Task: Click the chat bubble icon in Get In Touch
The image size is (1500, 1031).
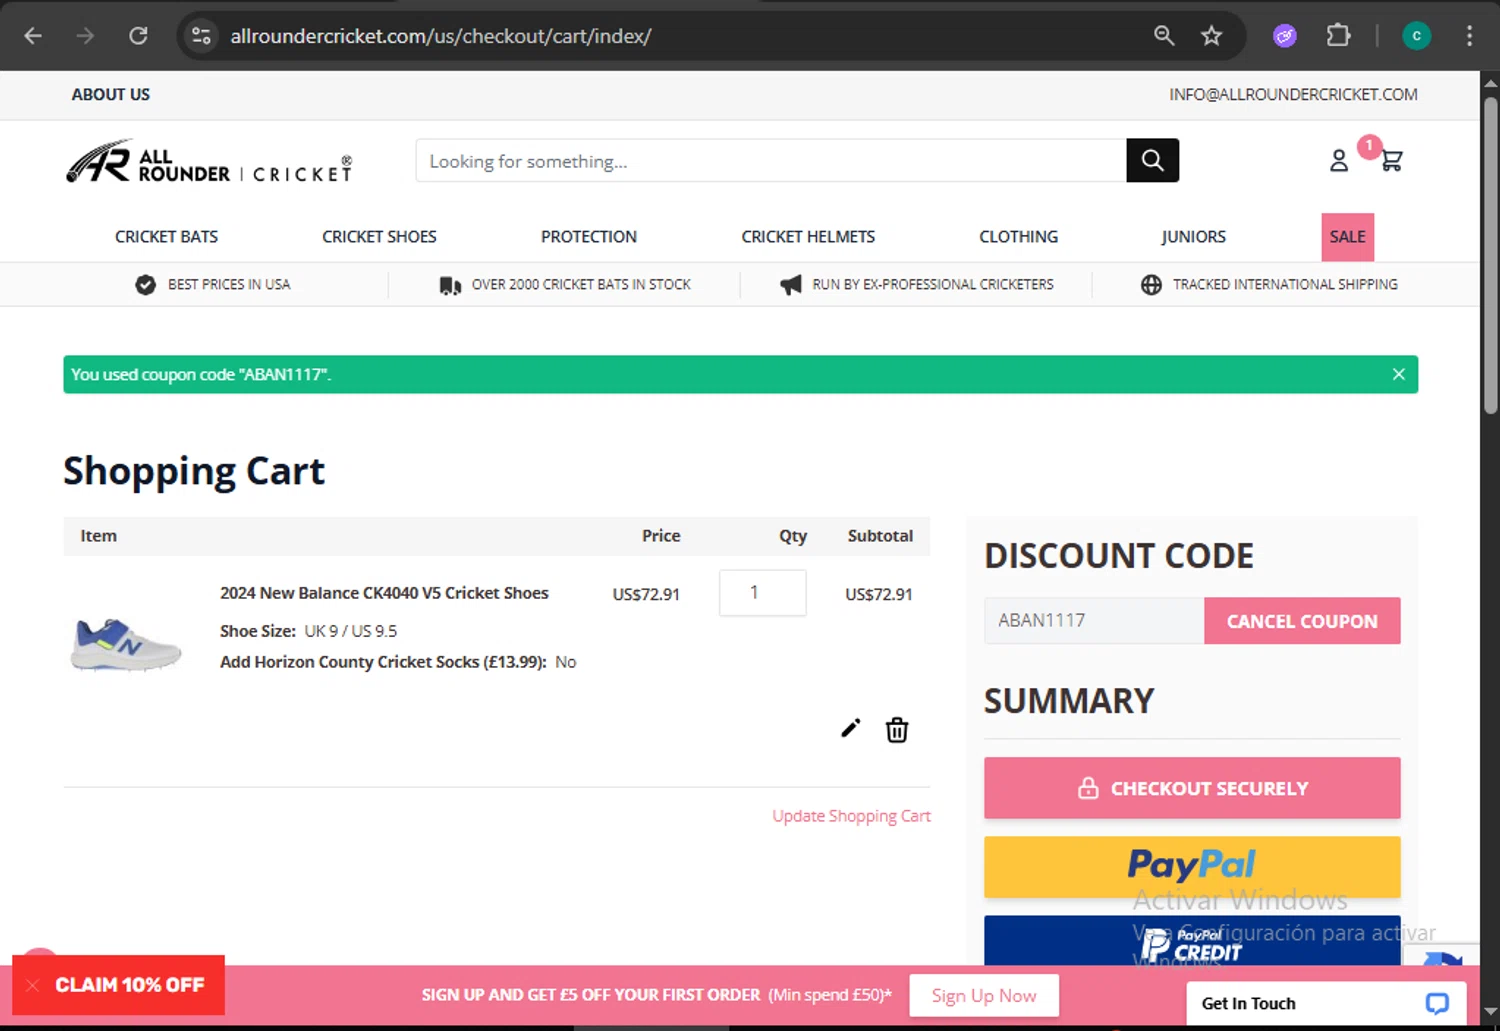Action: pyautogui.click(x=1437, y=1003)
